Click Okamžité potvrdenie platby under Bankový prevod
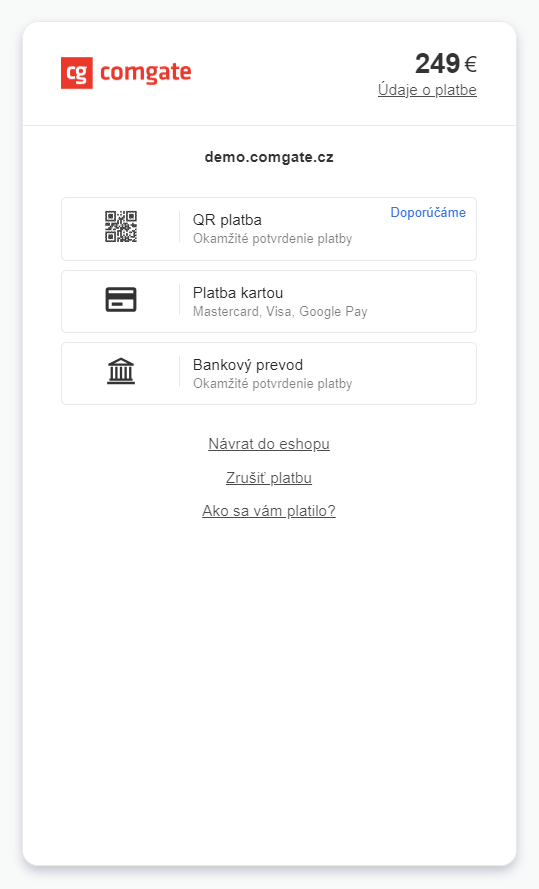 (x=273, y=384)
